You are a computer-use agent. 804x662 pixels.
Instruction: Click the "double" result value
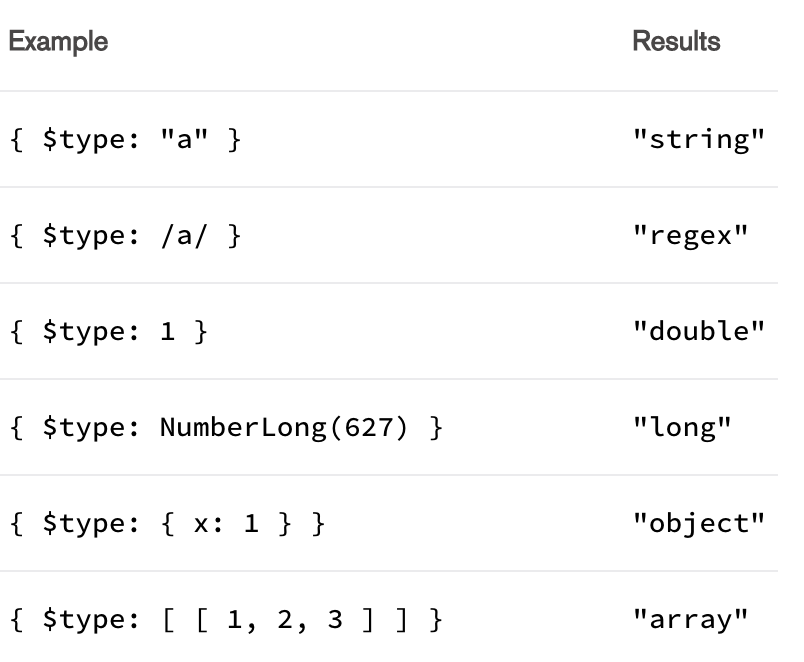point(699,331)
